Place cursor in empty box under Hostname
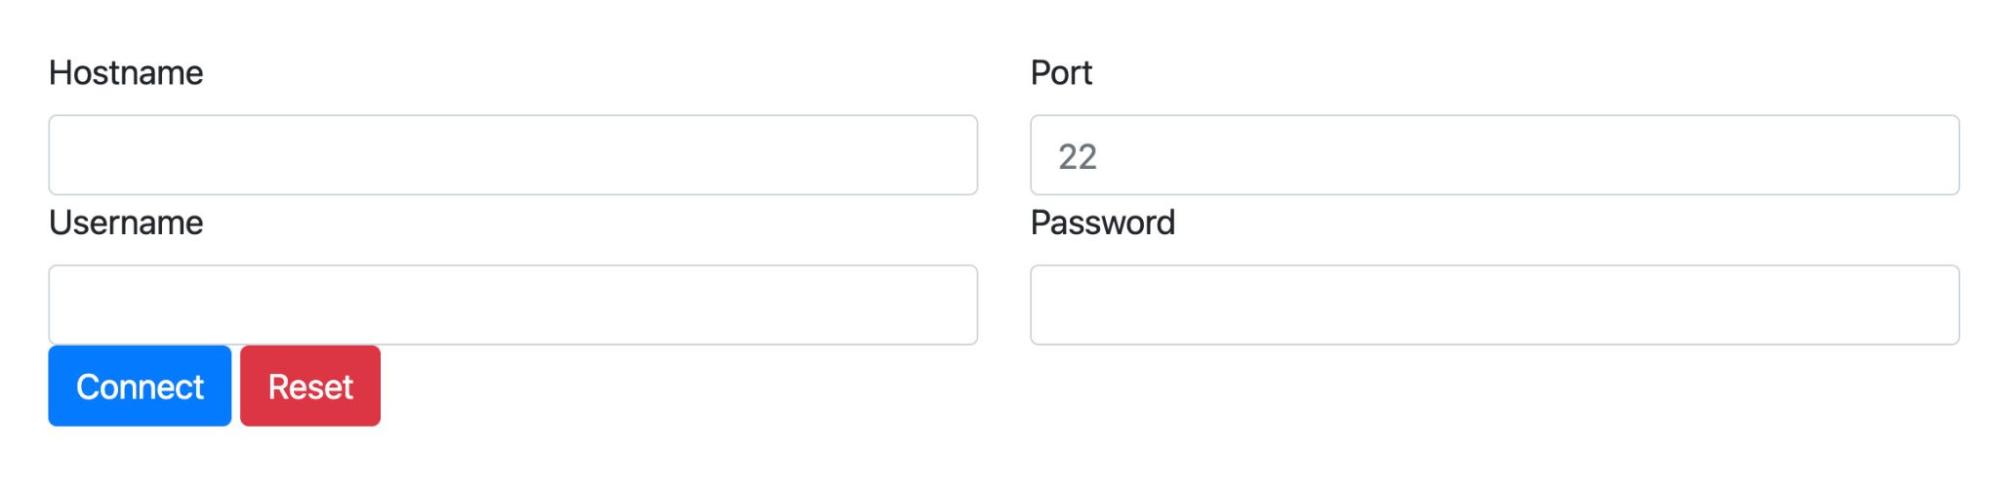The image size is (1999, 495). tap(513, 155)
